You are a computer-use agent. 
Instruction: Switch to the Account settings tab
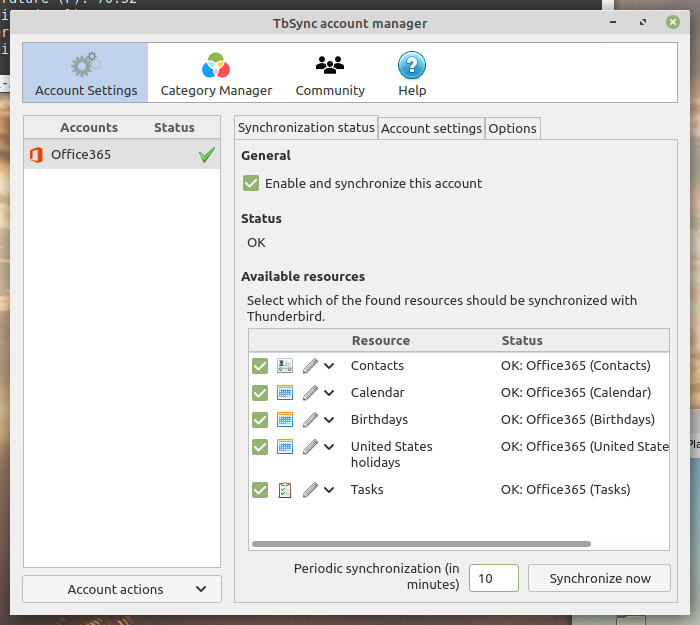coord(432,128)
